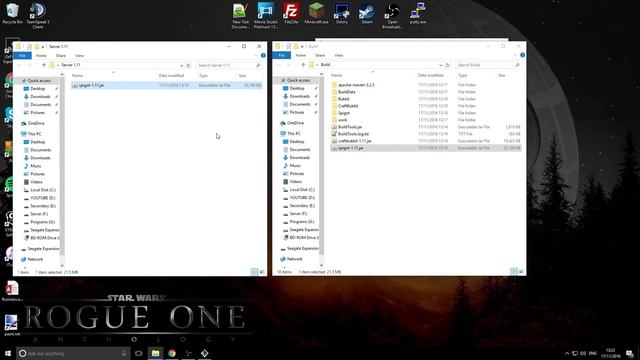Open Task View from the taskbar
This screenshot has height=360, width=640.
pyautogui.click(x=139, y=353)
